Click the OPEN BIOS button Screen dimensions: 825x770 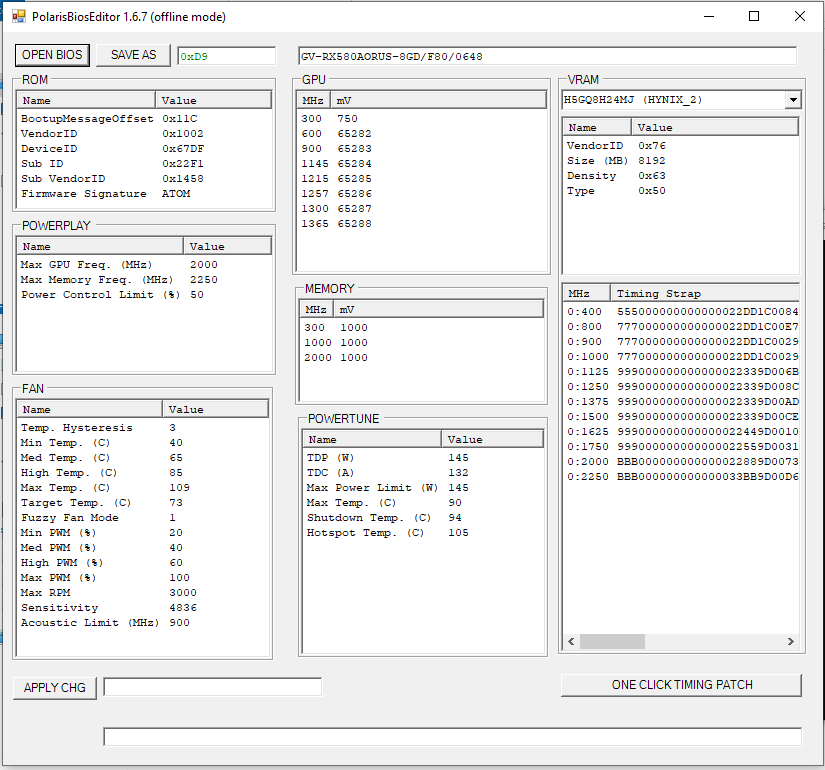point(52,55)
